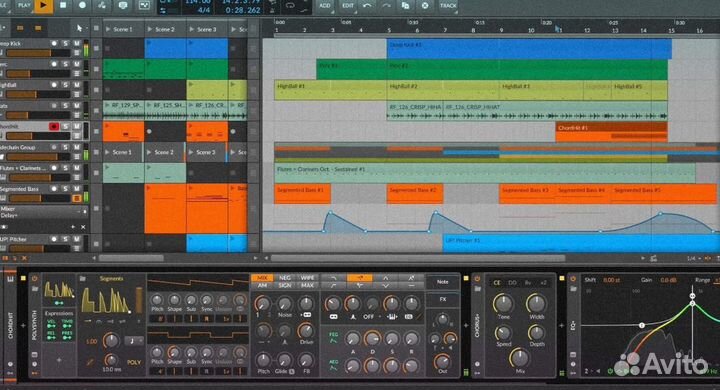Toggle the EQ+ device power icon
Viewport: 720px width, 390px height.
[573, 279]
